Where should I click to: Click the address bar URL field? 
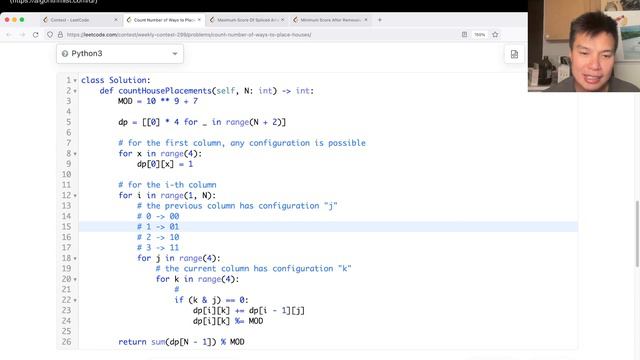pyautogui.click(x=261, y=35)
